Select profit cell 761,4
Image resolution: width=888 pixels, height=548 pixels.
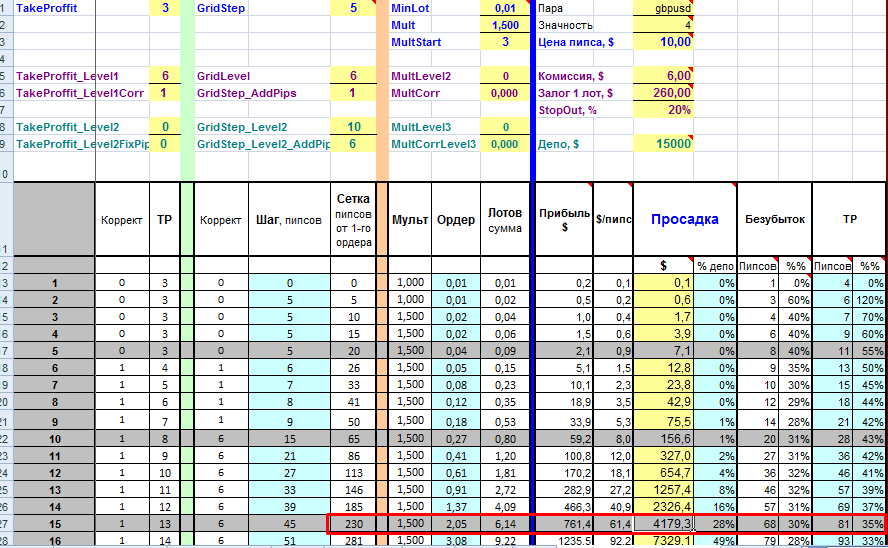point(565,524)
